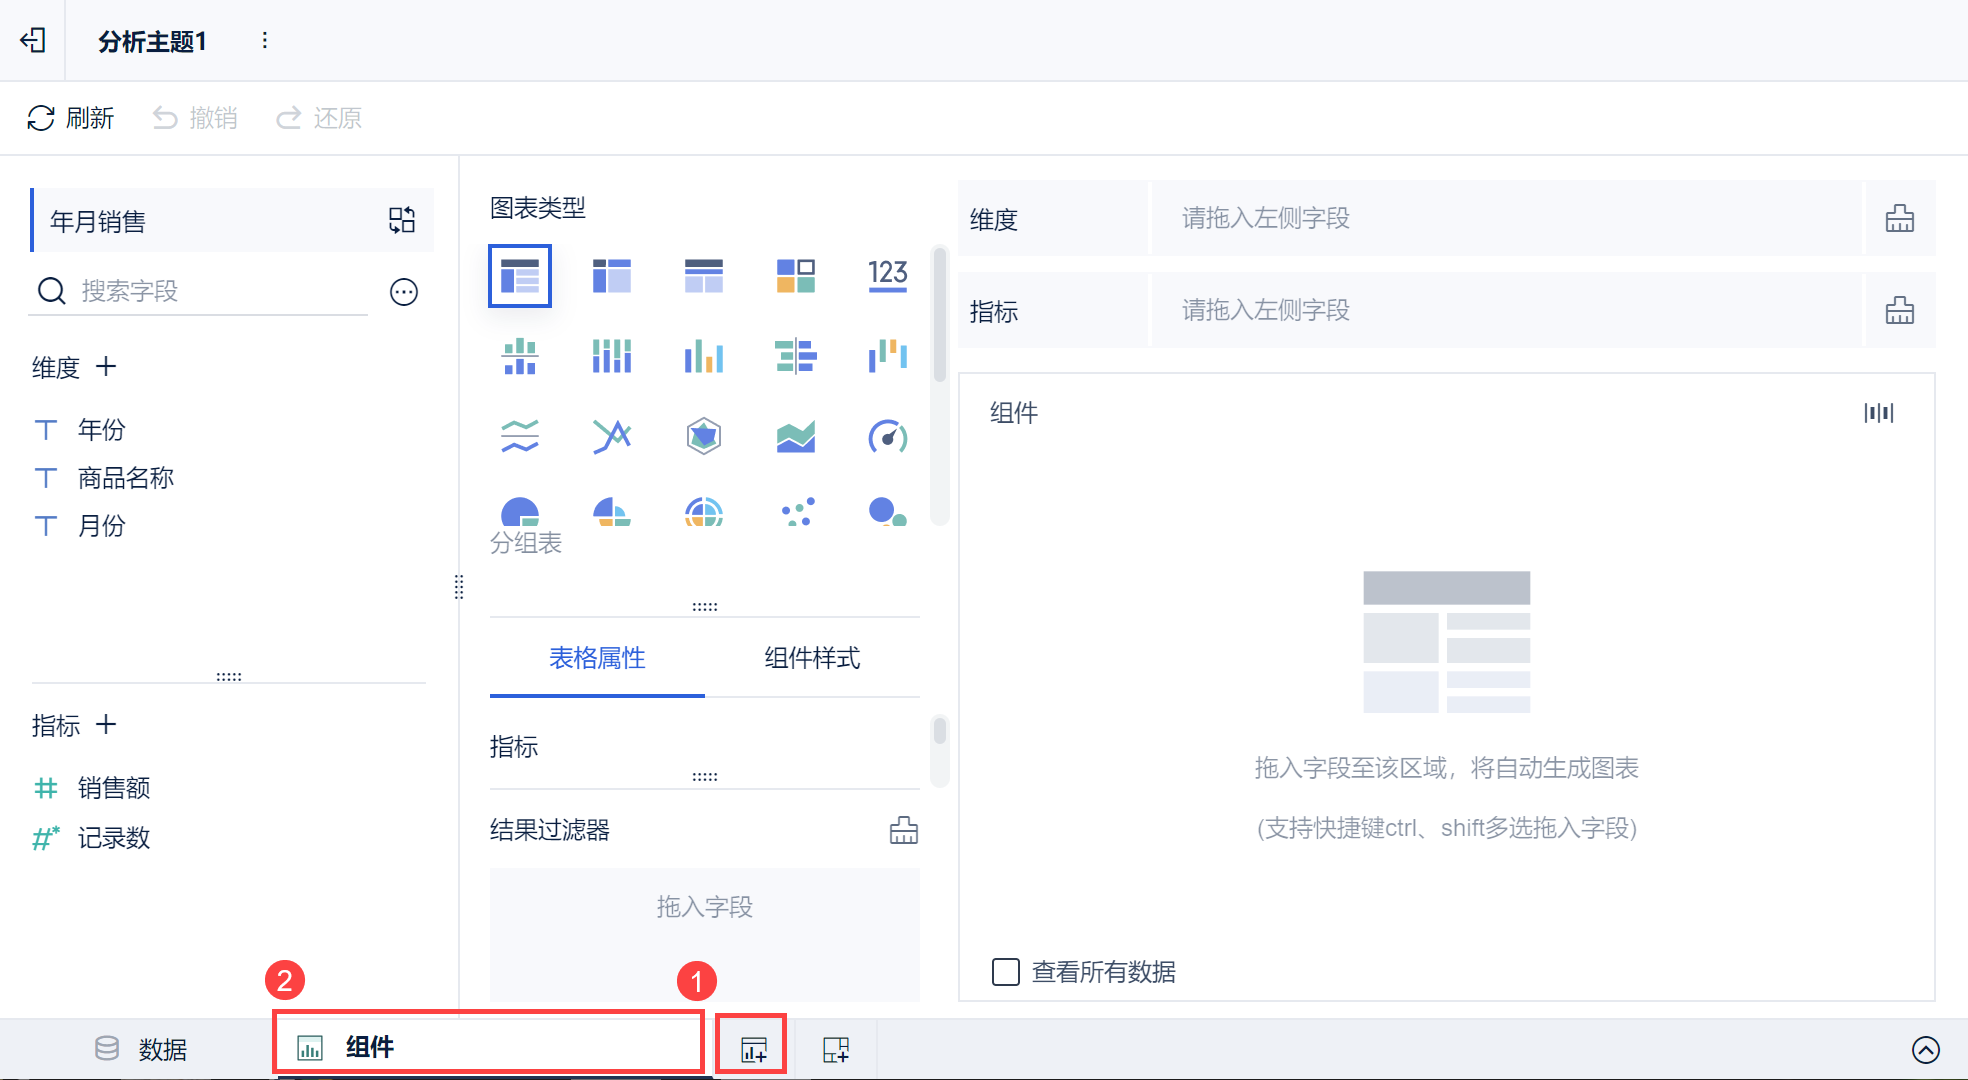Select the scatter plot chart type
Image resolution: width=1968 pixels, height=1080 pixels.
coord(796,512)
